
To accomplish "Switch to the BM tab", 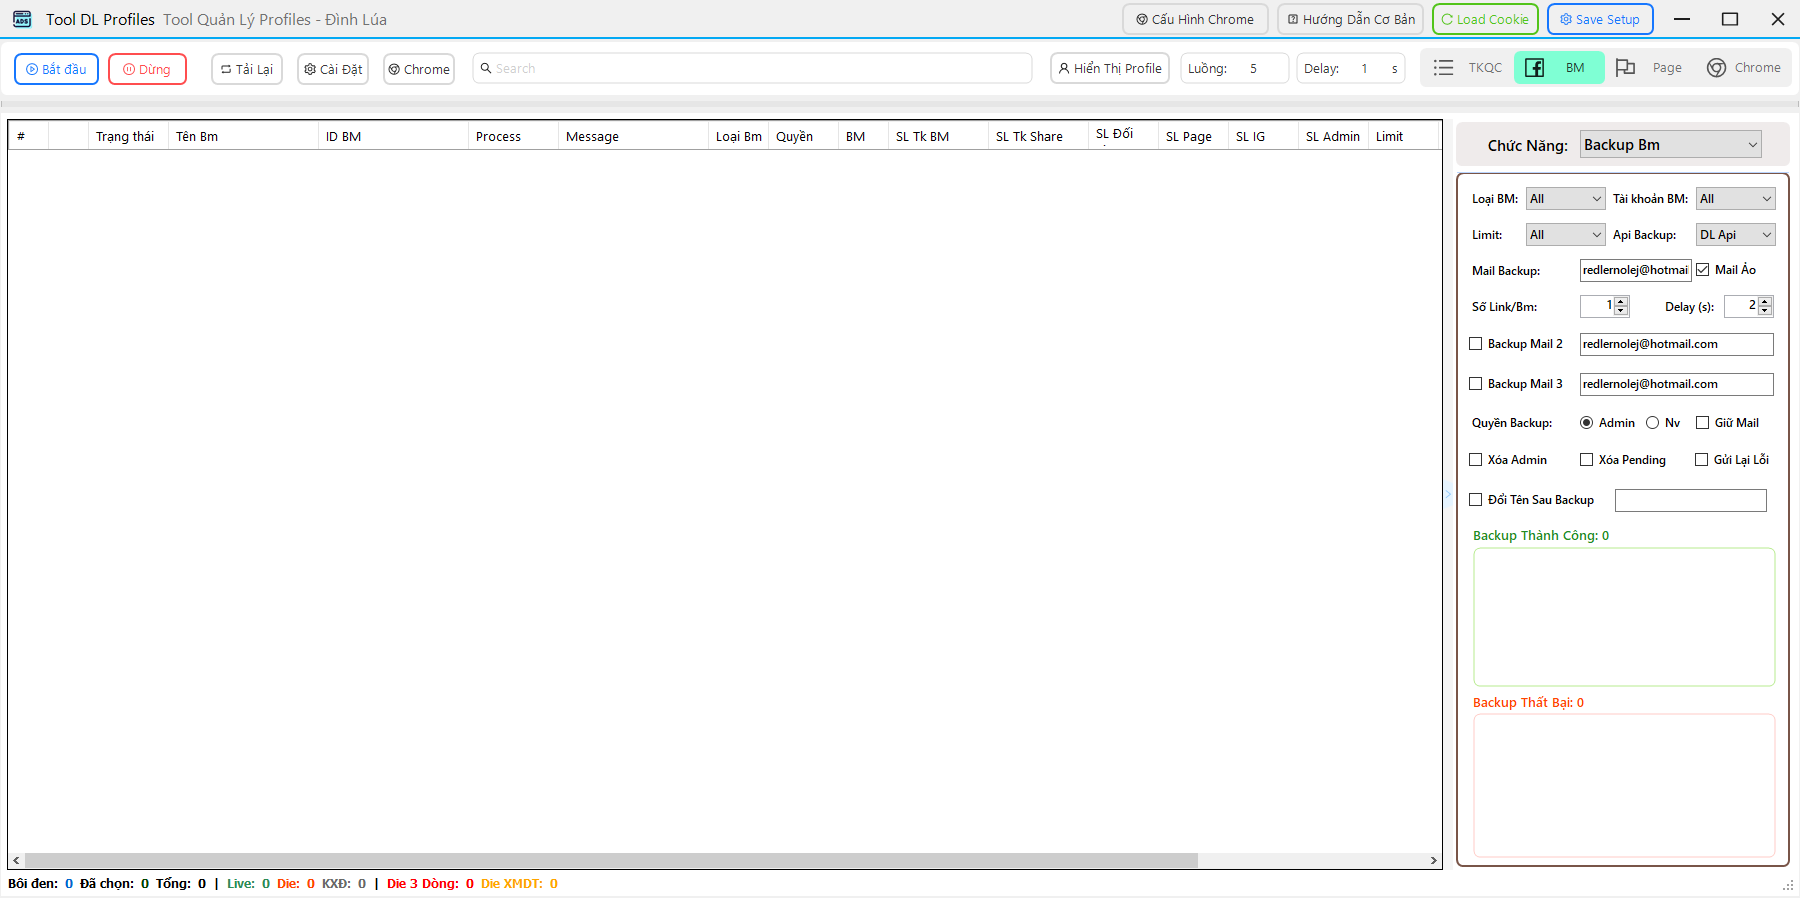I will pos(1559,68).
